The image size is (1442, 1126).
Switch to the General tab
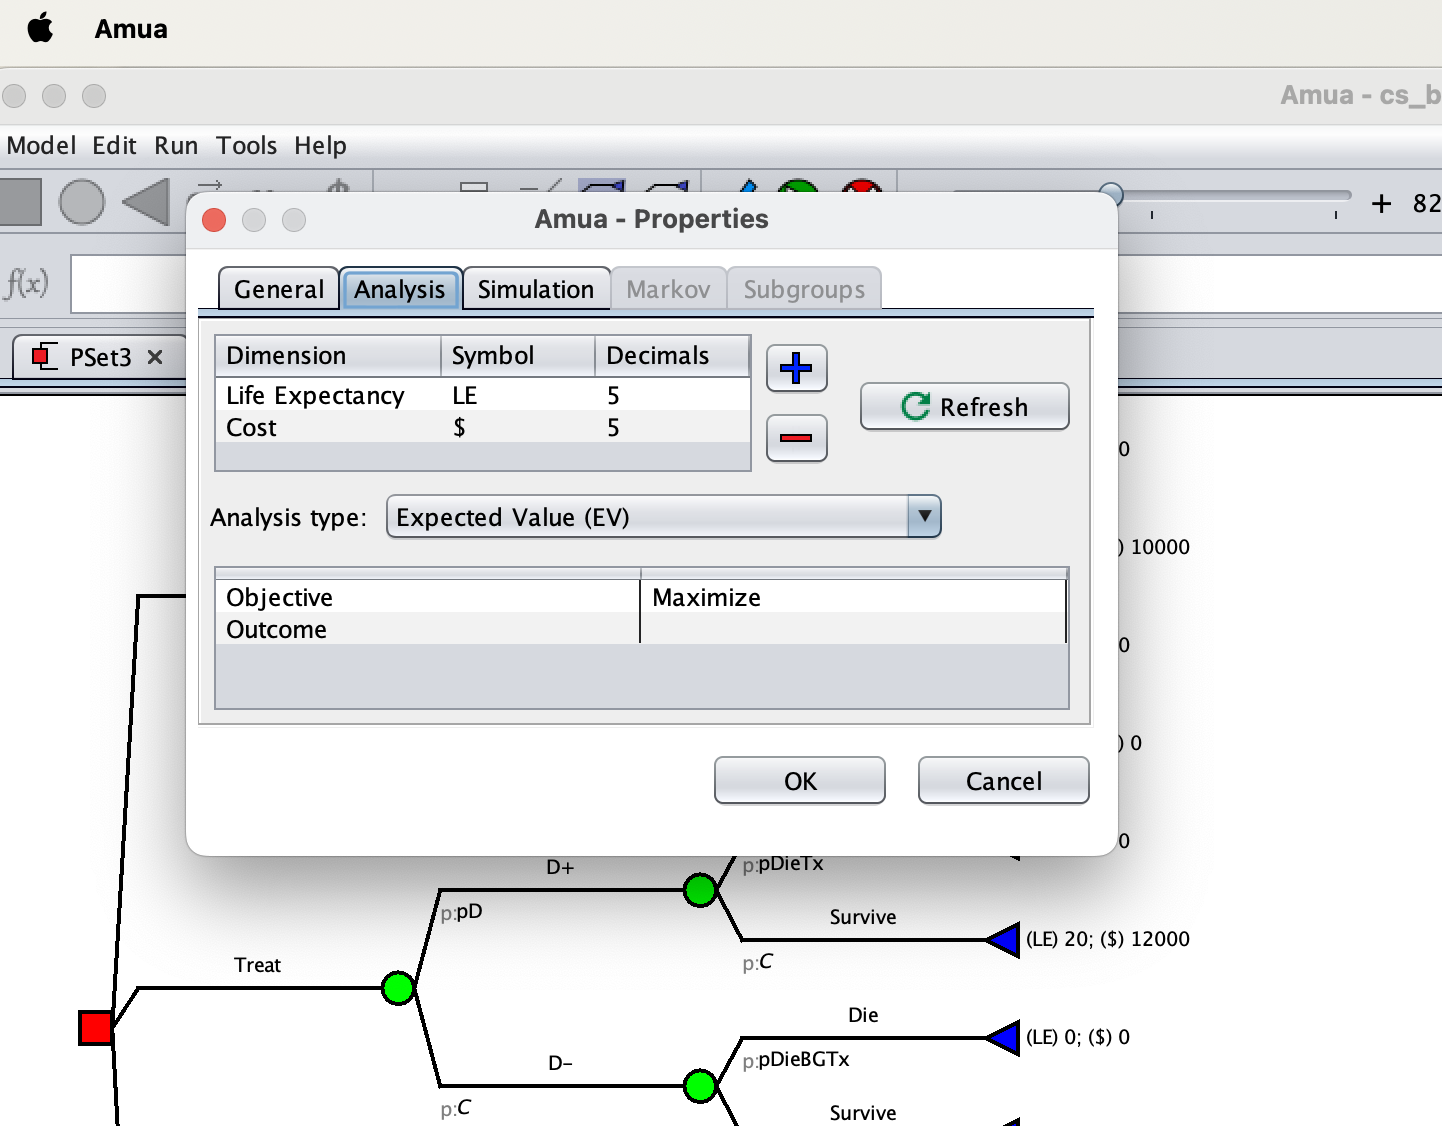tap(278, 290)
